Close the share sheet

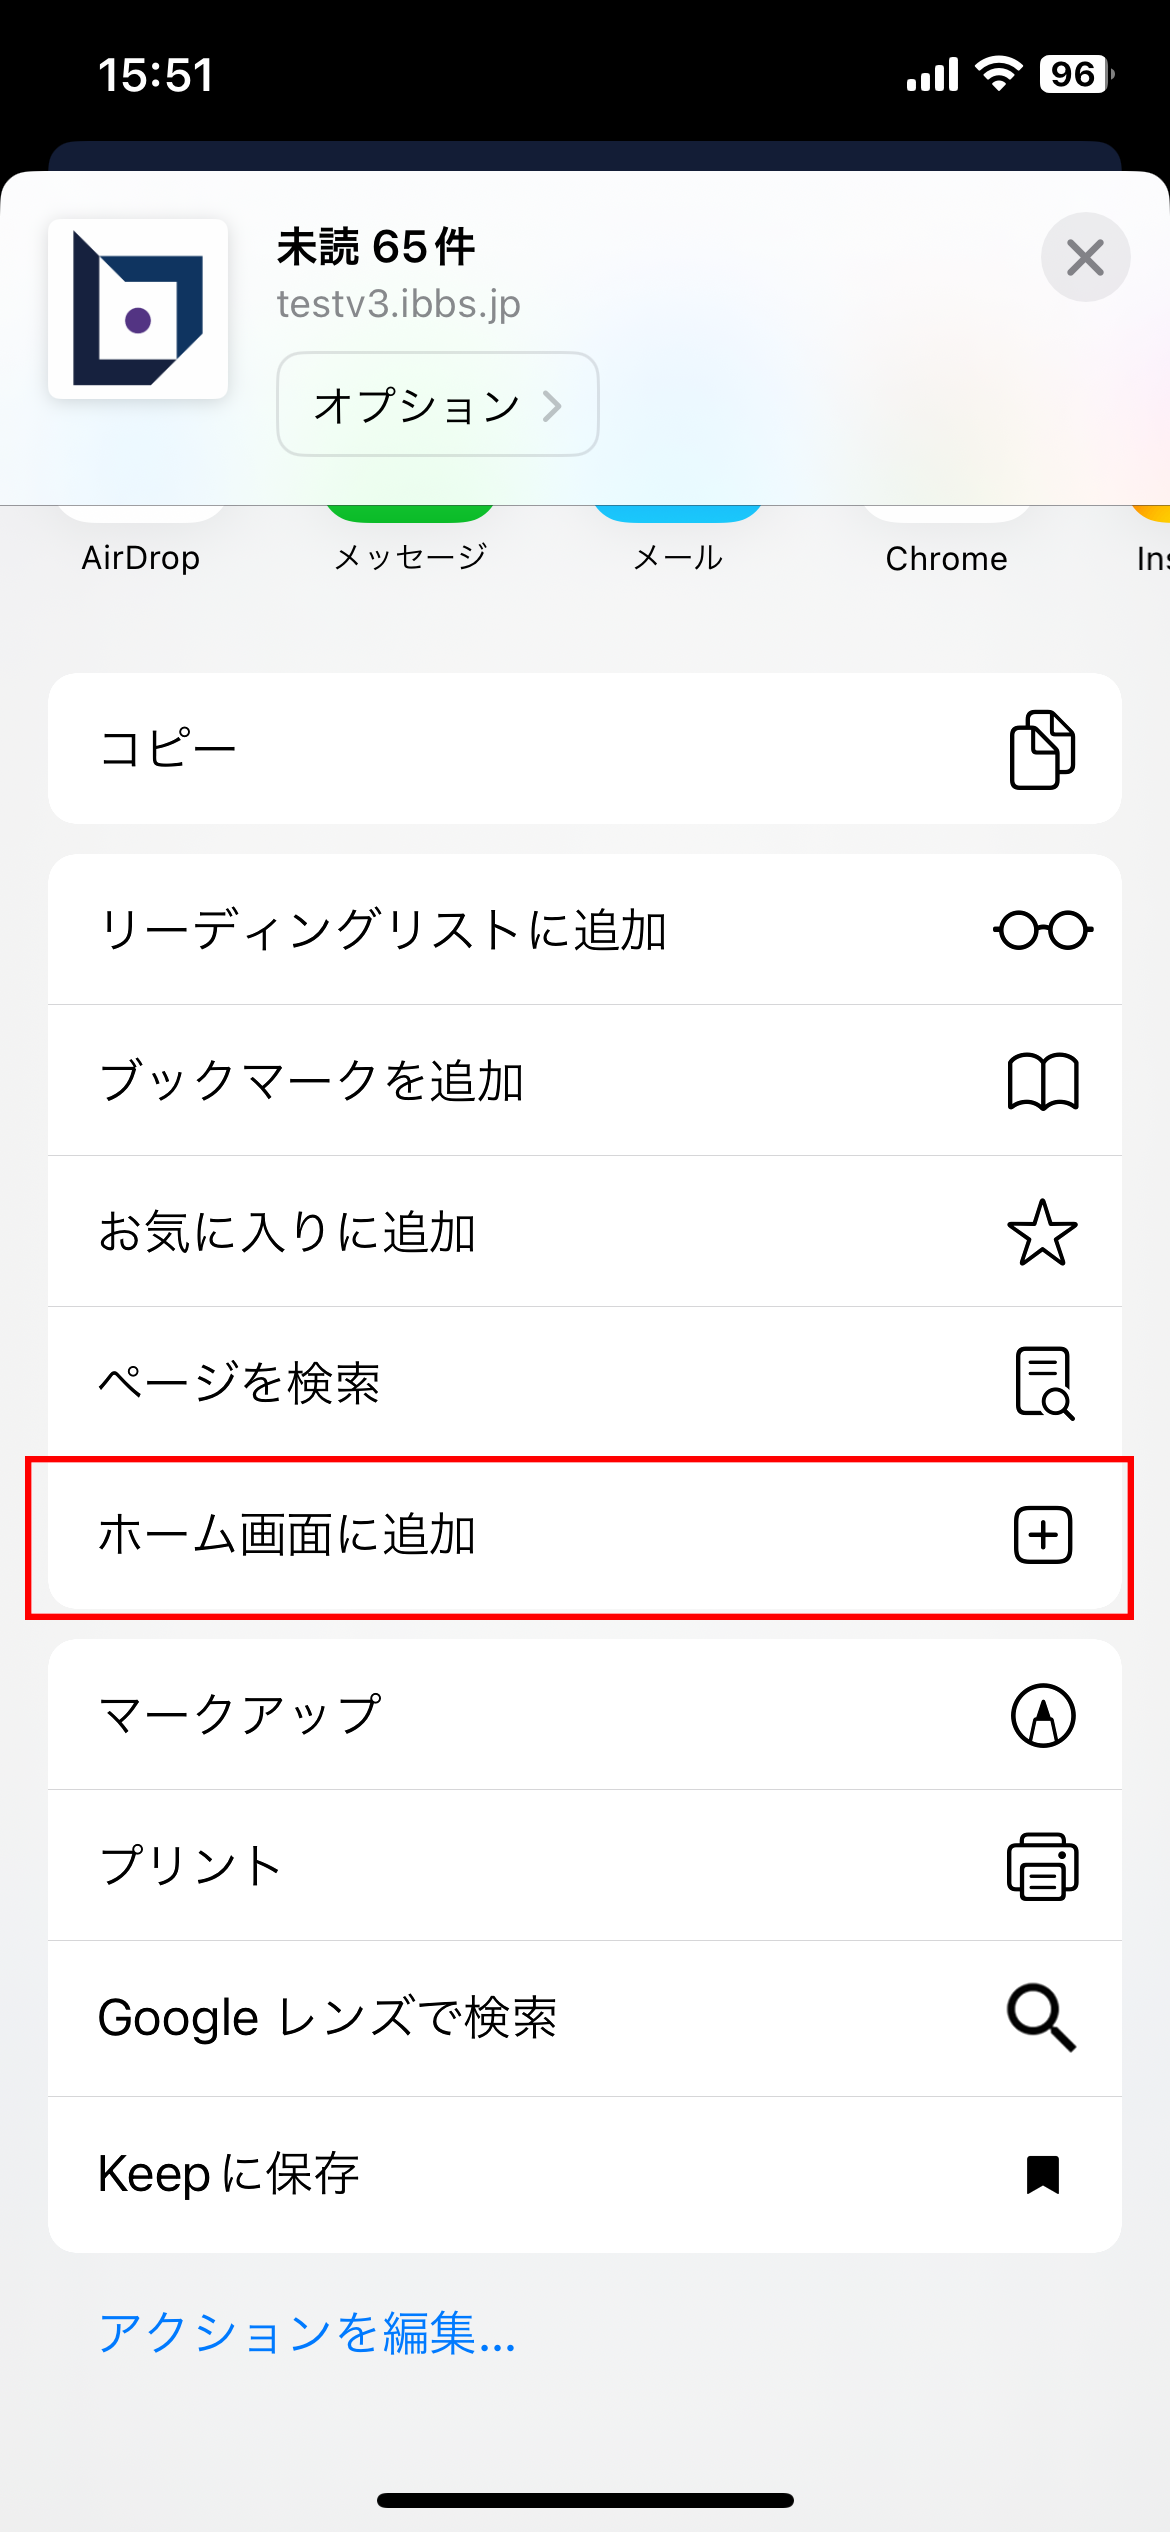click(x=1085, y=258)
